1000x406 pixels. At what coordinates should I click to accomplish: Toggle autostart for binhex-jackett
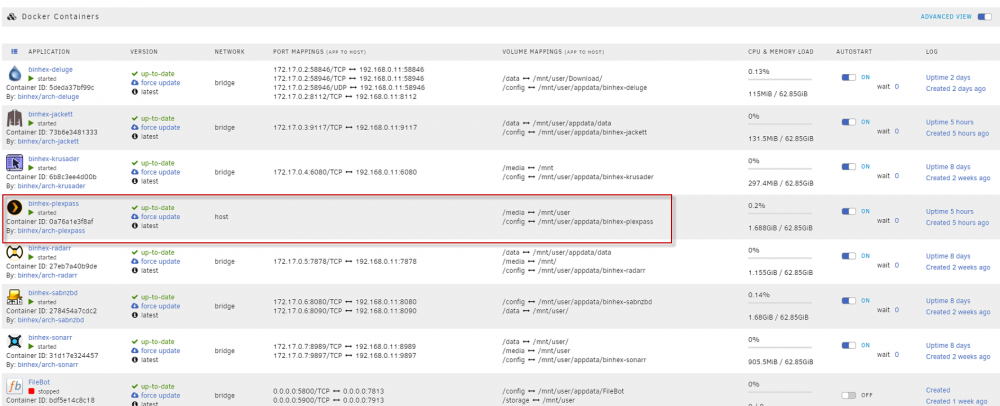click(849, 122)
